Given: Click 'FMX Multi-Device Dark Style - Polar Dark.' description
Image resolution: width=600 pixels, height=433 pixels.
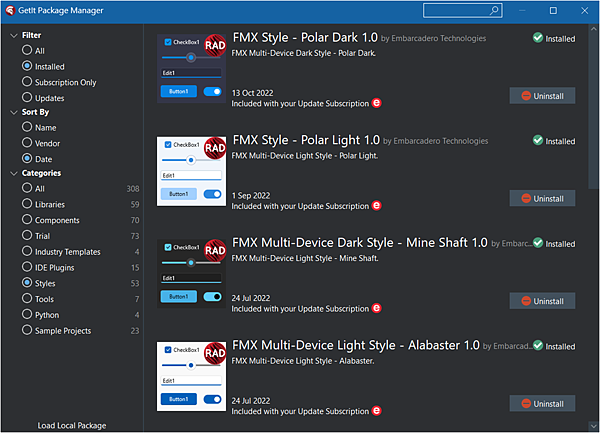Looking at the screenshot, I should point(303,53).
